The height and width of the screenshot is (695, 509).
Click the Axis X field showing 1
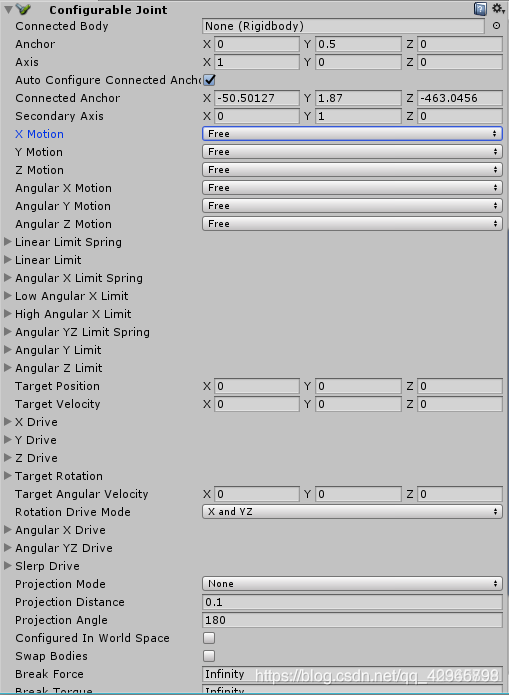257,62
